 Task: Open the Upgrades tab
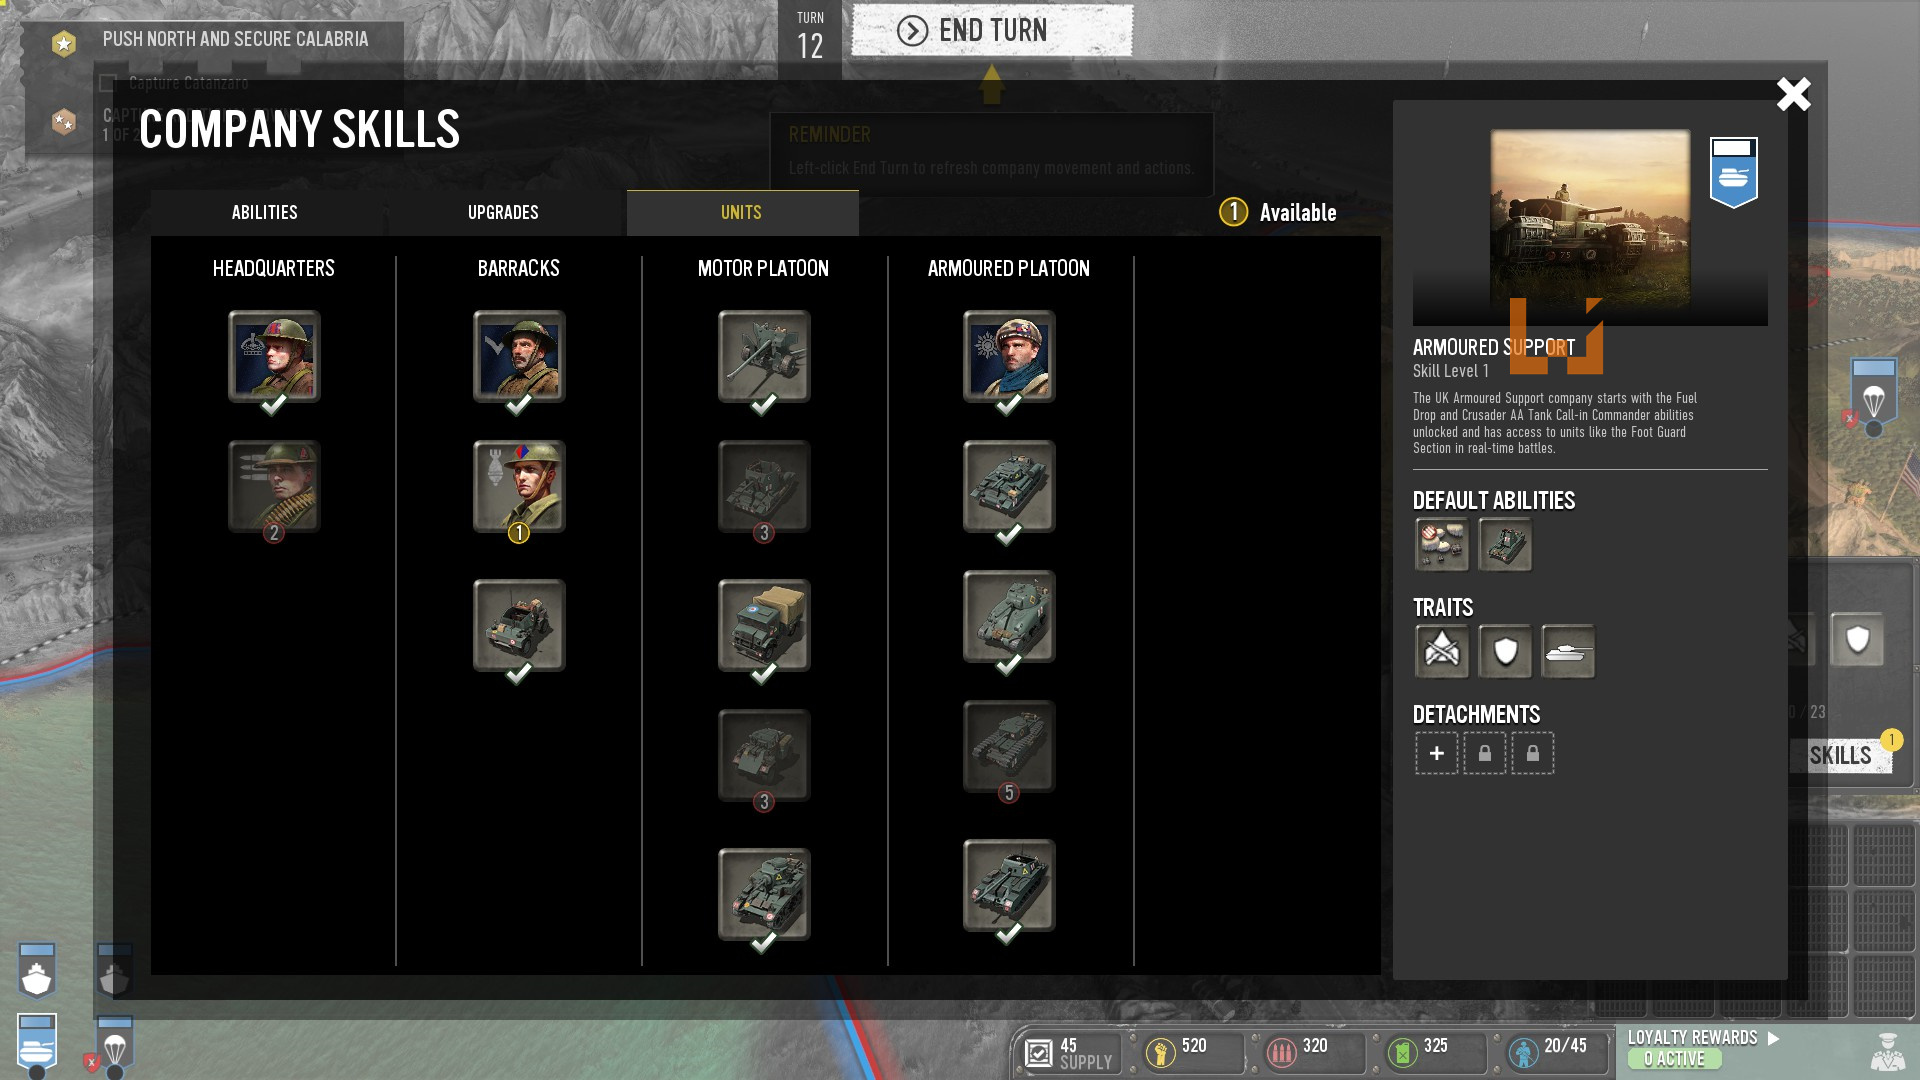503,212
